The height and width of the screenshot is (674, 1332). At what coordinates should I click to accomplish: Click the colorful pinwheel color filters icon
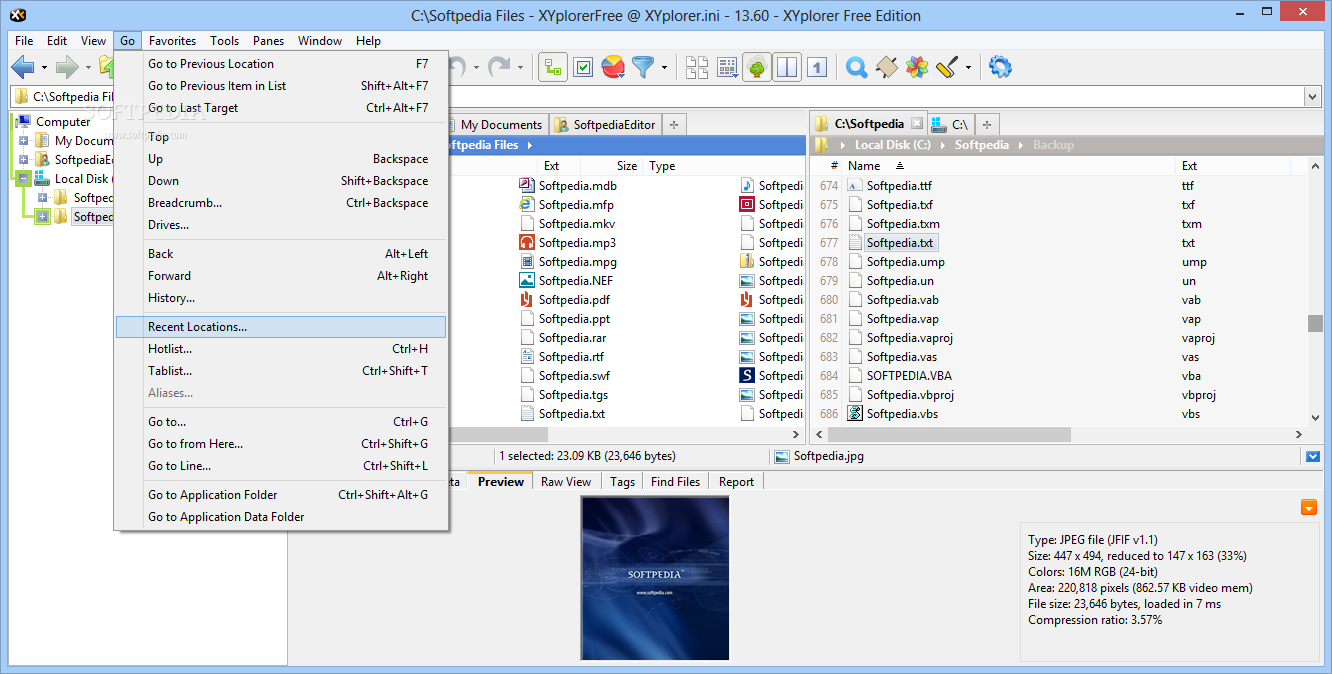[917, 67]
